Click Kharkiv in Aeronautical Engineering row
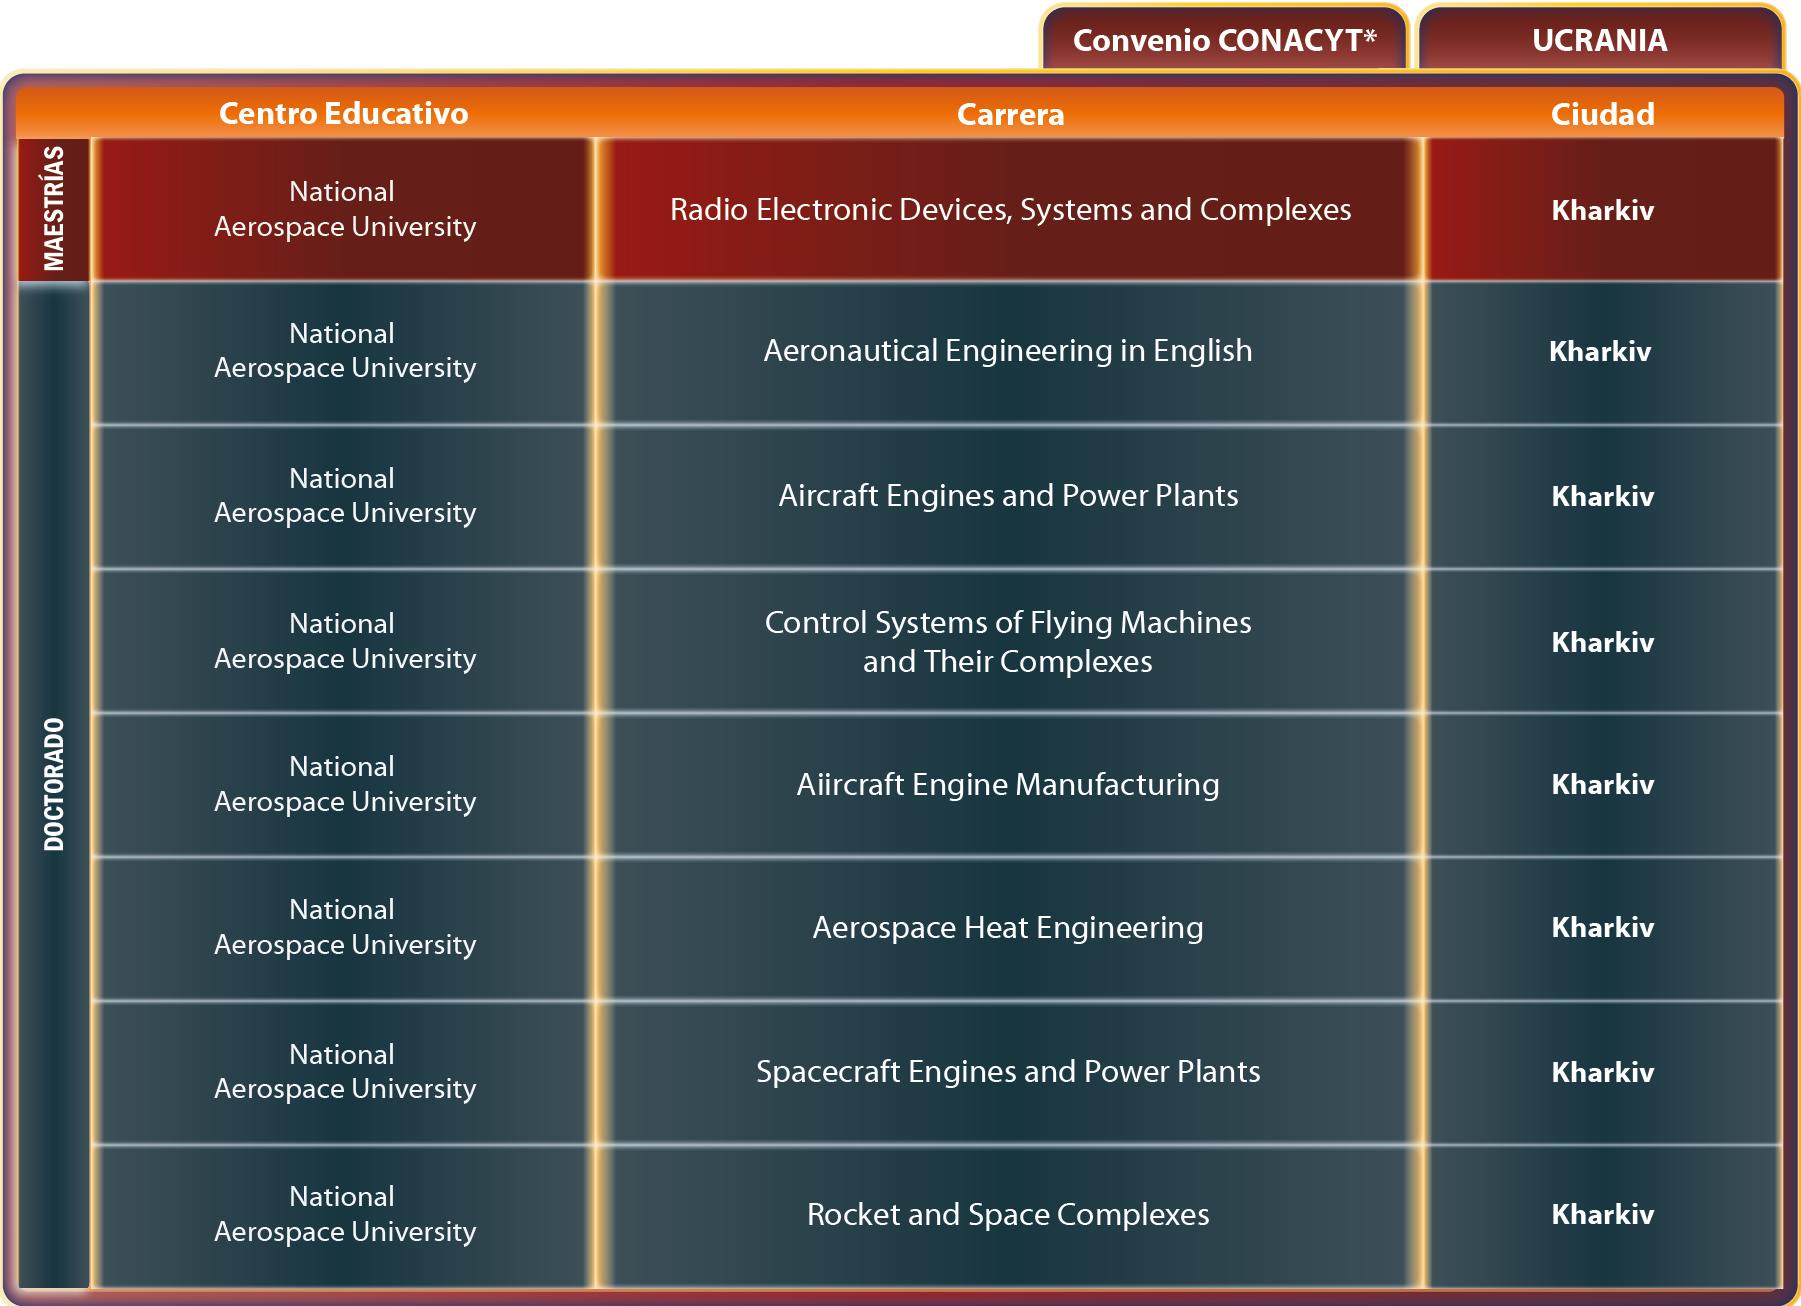The image size is (1801, 1306). (1600, 351)
